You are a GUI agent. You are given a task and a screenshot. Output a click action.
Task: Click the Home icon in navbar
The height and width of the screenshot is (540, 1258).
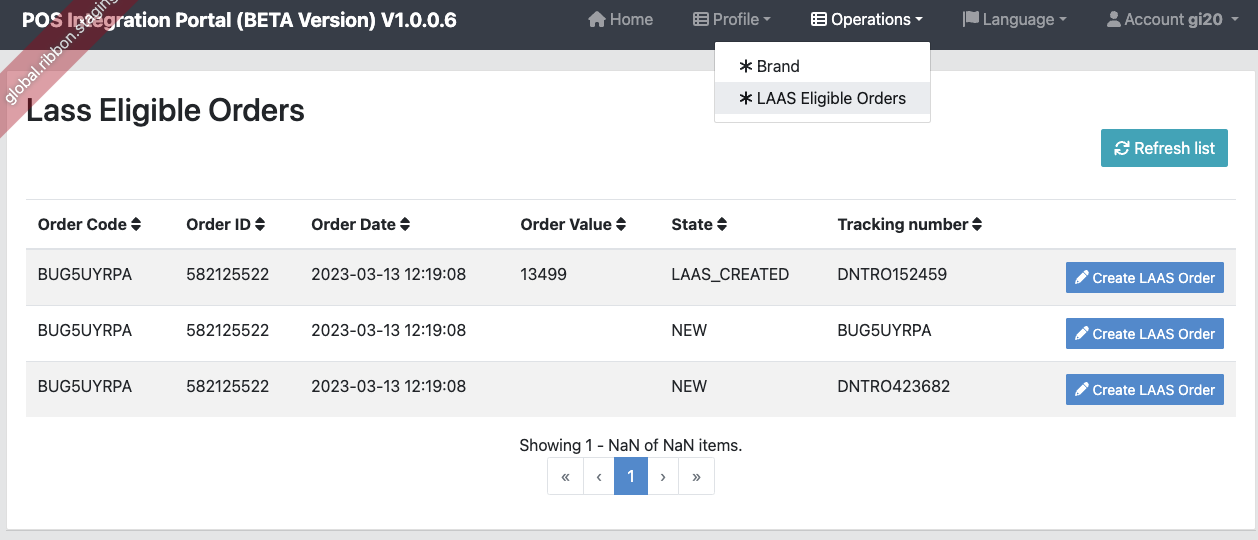pyautogui.click(x=597, y=19)
